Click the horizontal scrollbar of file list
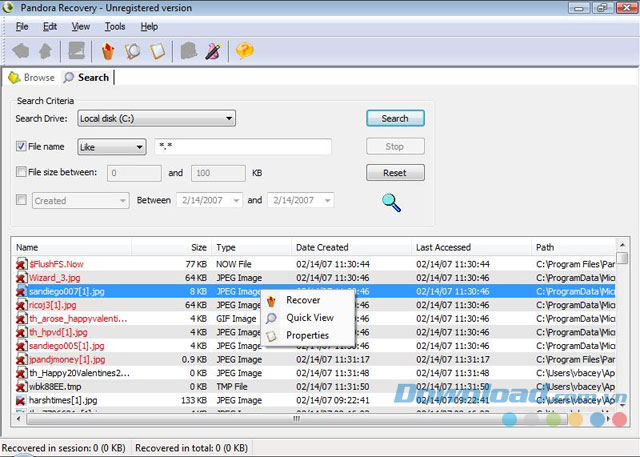The height and width of the screenshot is (457, 640). pyautogui.click(x=300, y=420)
